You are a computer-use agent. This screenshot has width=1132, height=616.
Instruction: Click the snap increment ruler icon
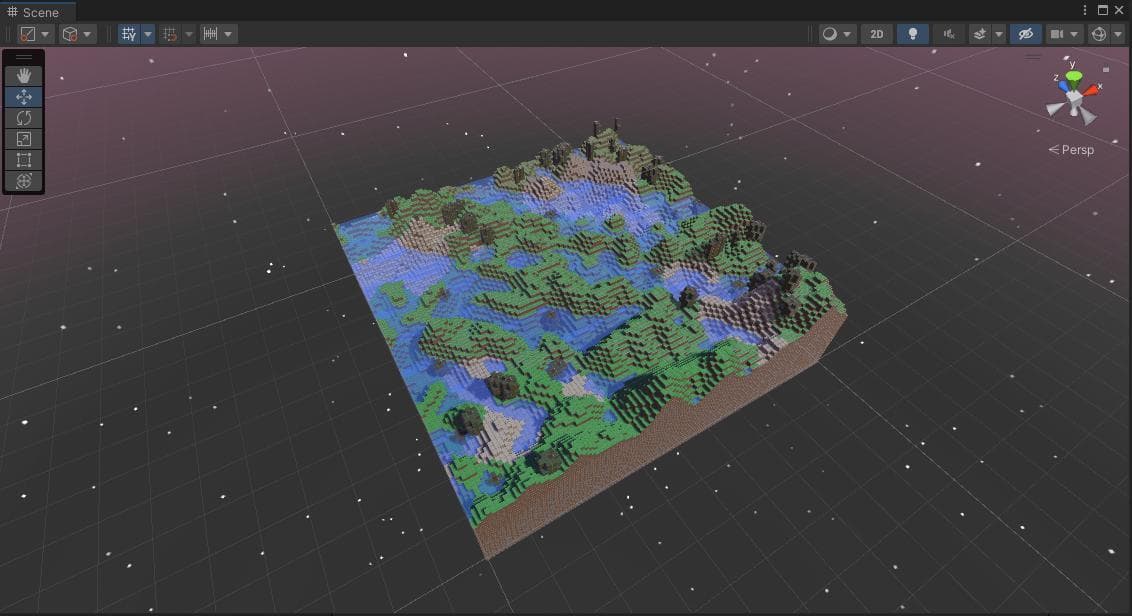point(210,34)
